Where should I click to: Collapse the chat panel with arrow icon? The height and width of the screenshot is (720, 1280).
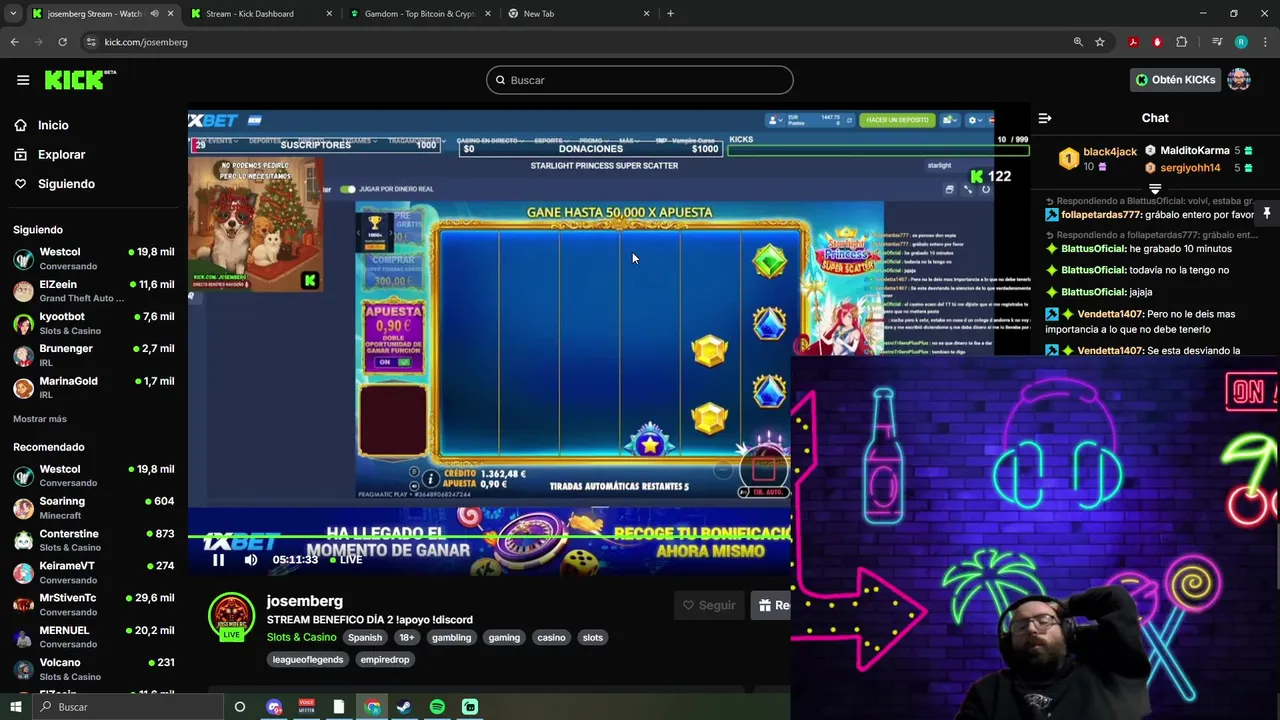pyautogui.click(x=1045, y=118)
